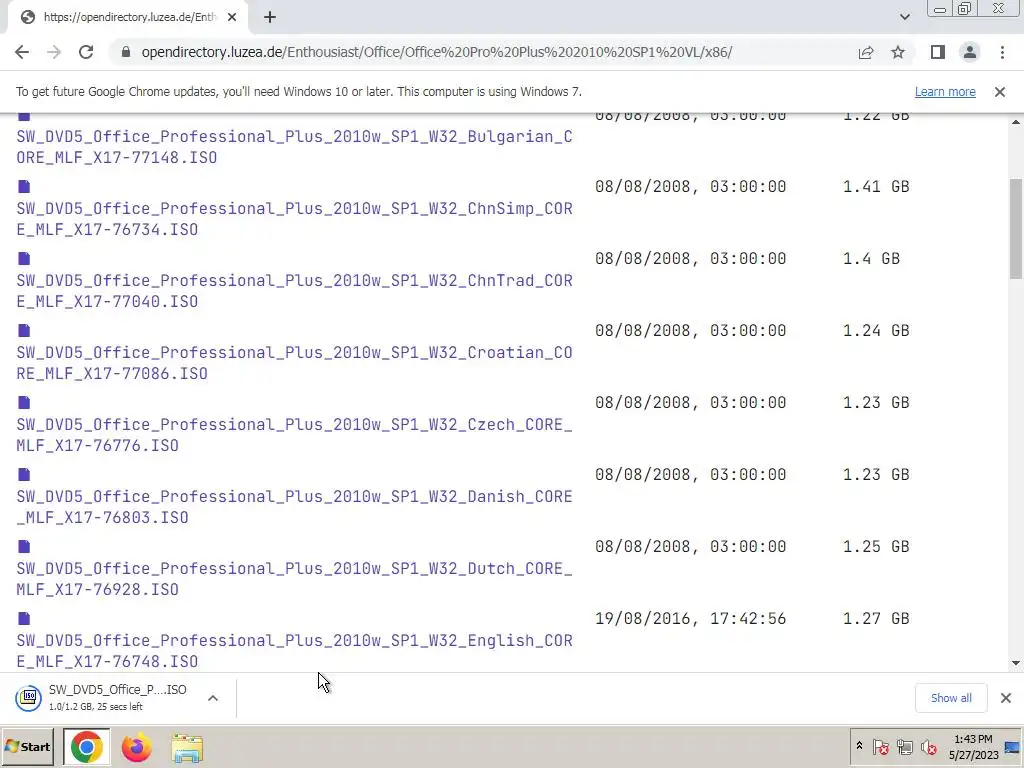Click file icon above Dutch ISO
This screenshot has height=768, width=1024.
coord(24,547)
